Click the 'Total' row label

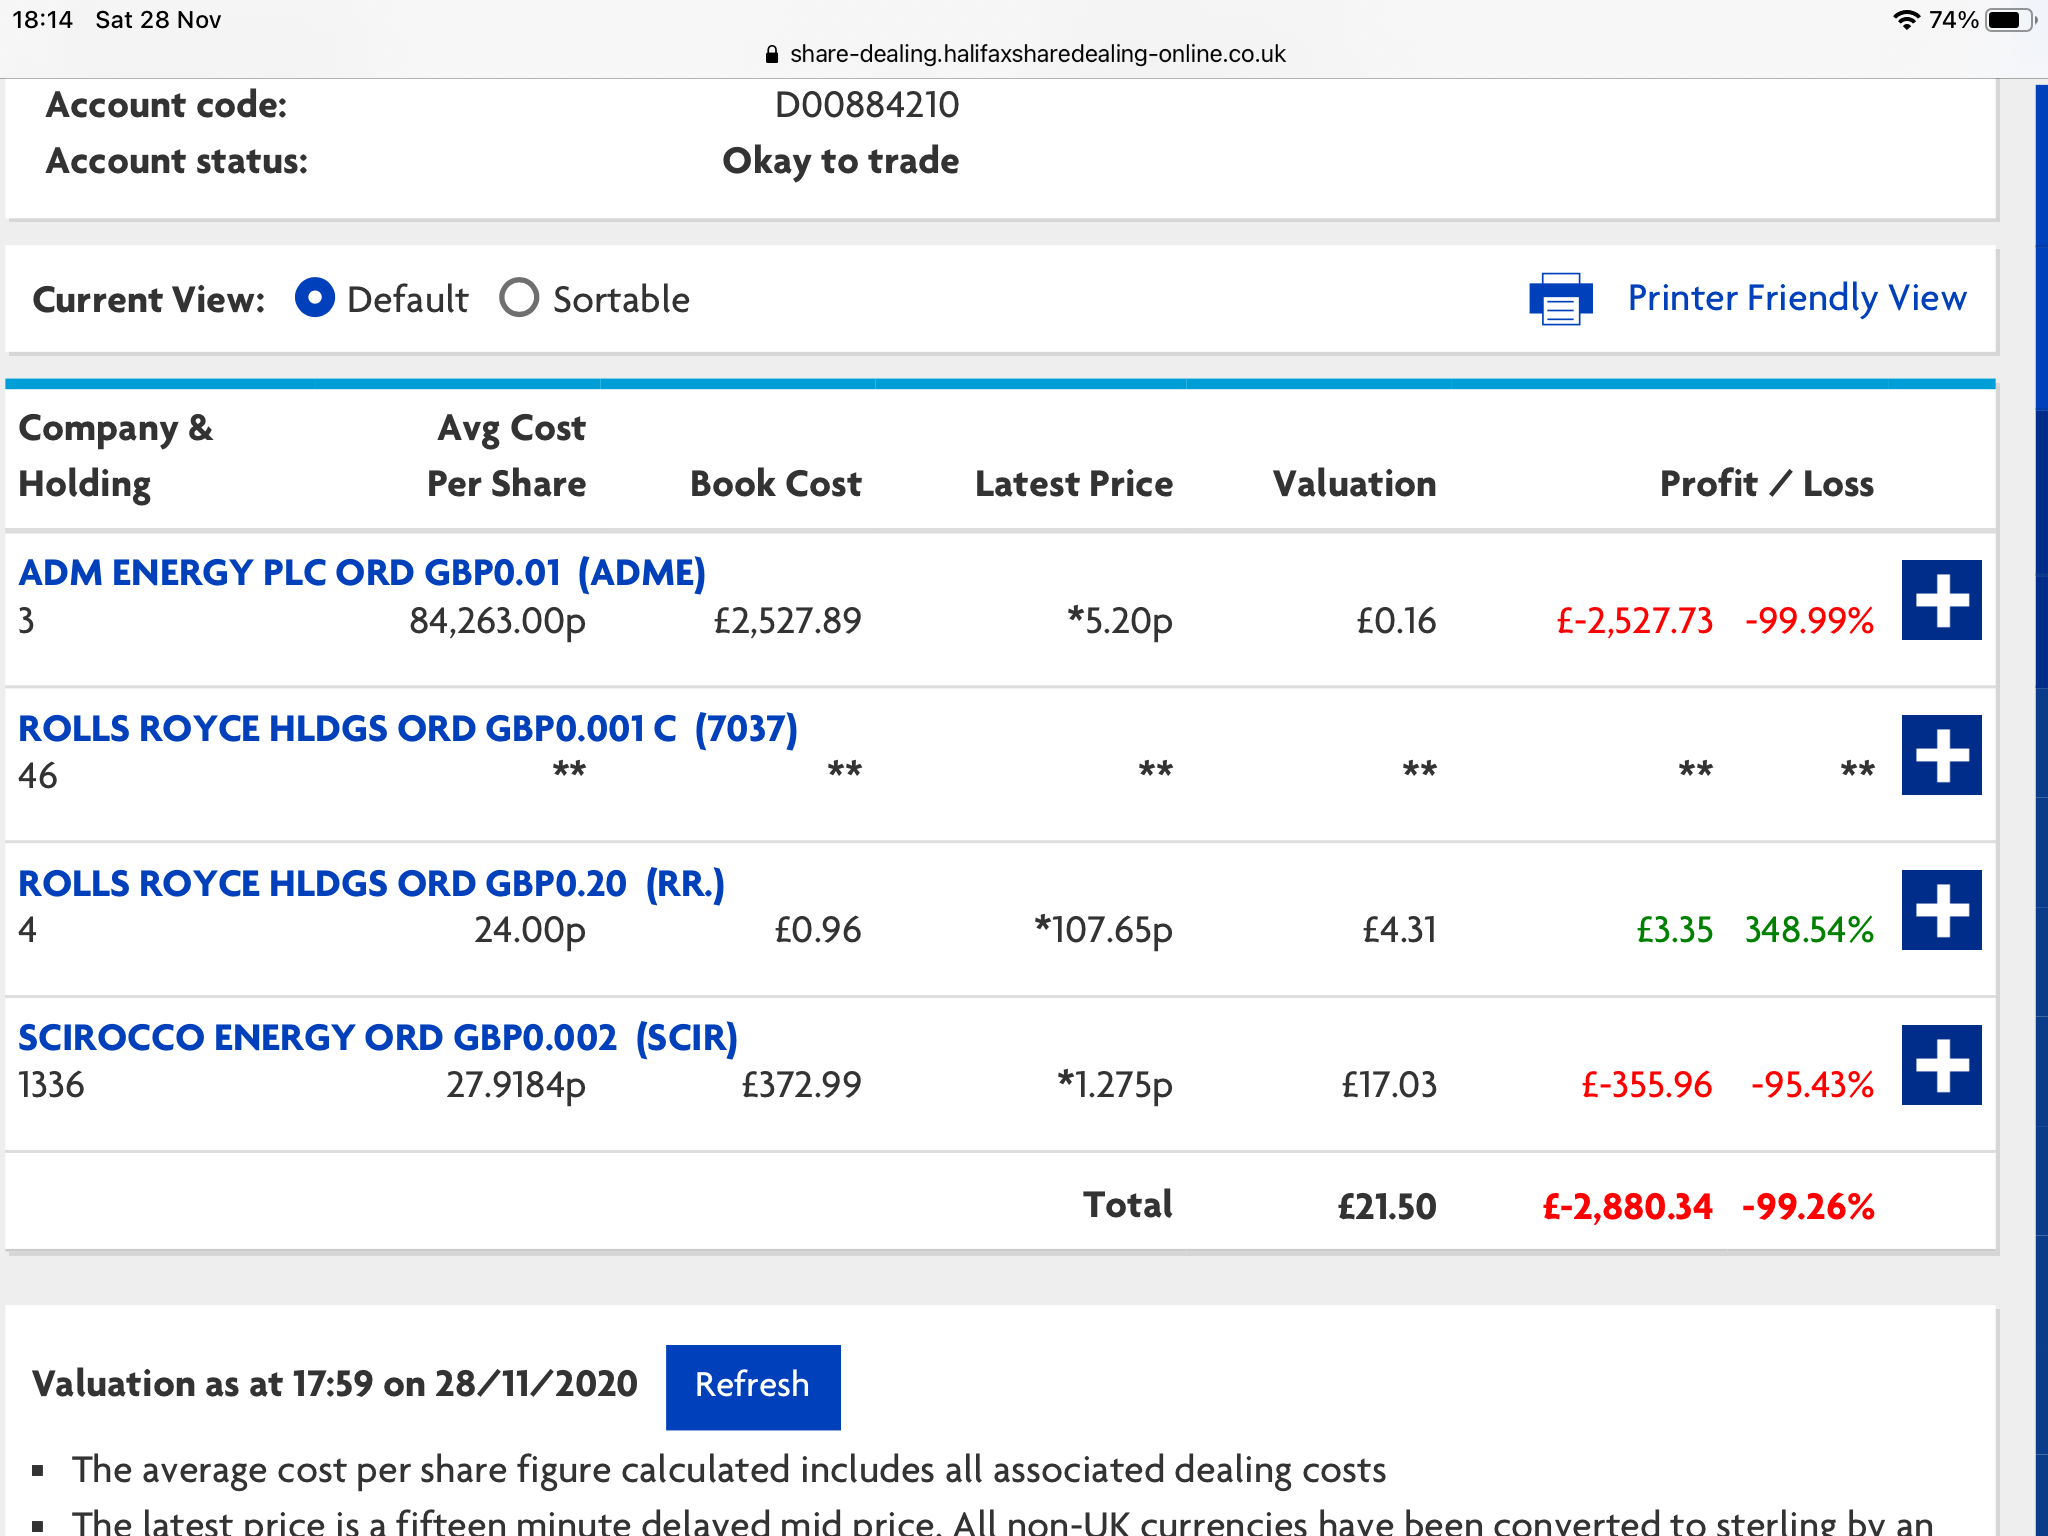point(1128,1205)
